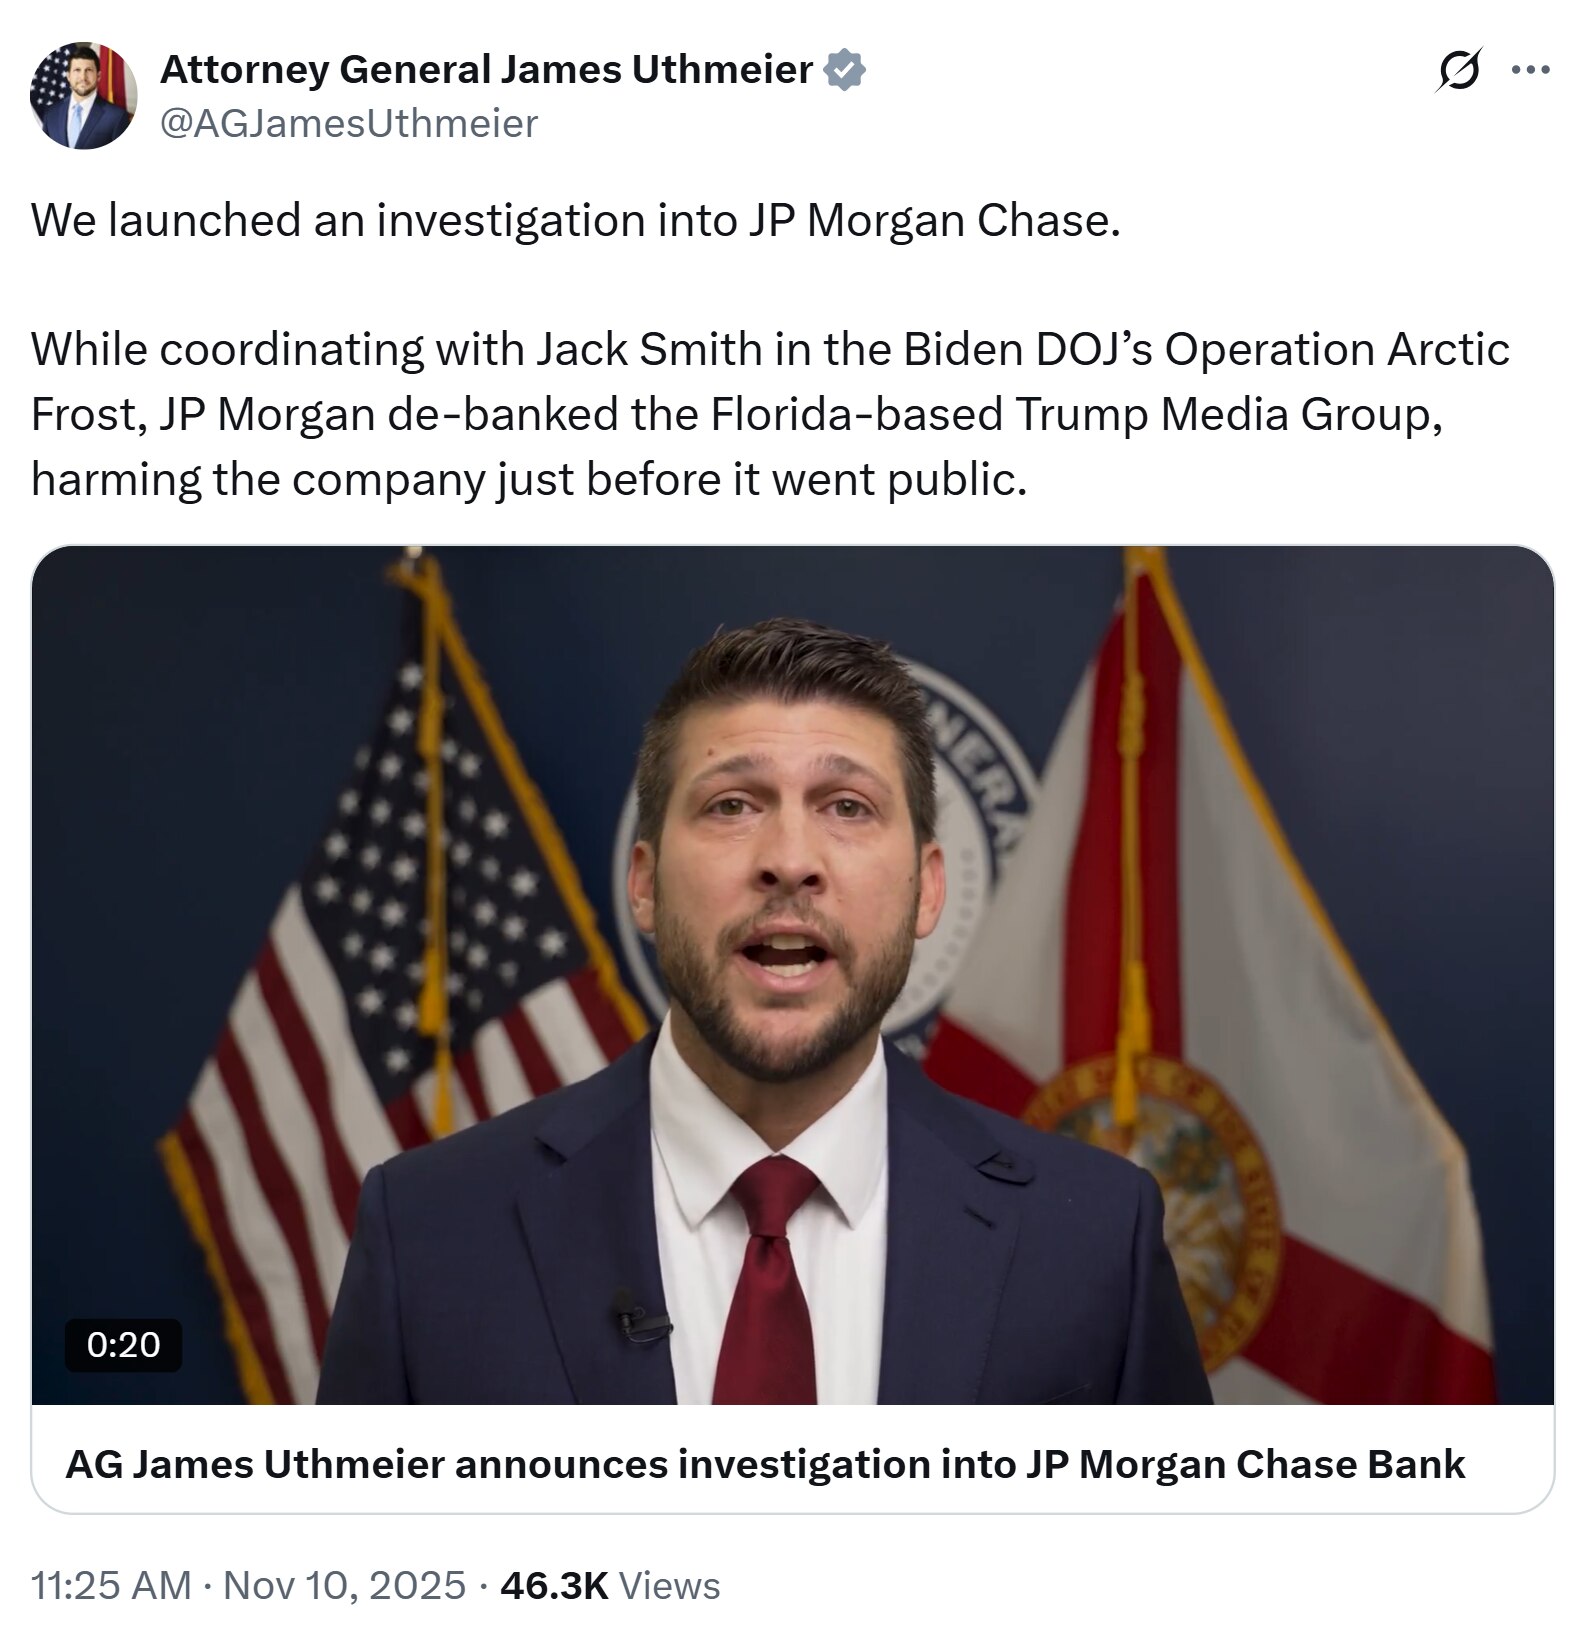Click the "We launched an investigation" sentence

(576, 220)
